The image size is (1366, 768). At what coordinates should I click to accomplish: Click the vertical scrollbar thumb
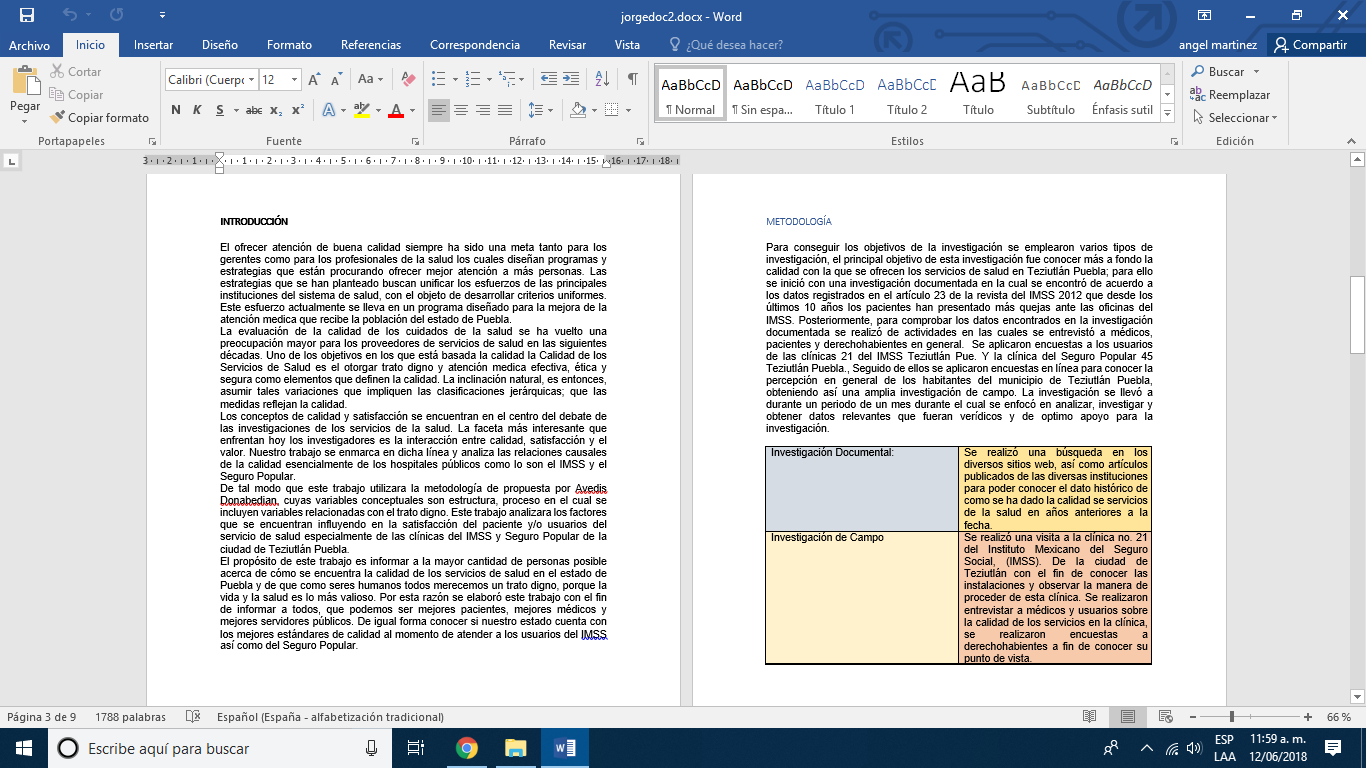[1357, 314]
